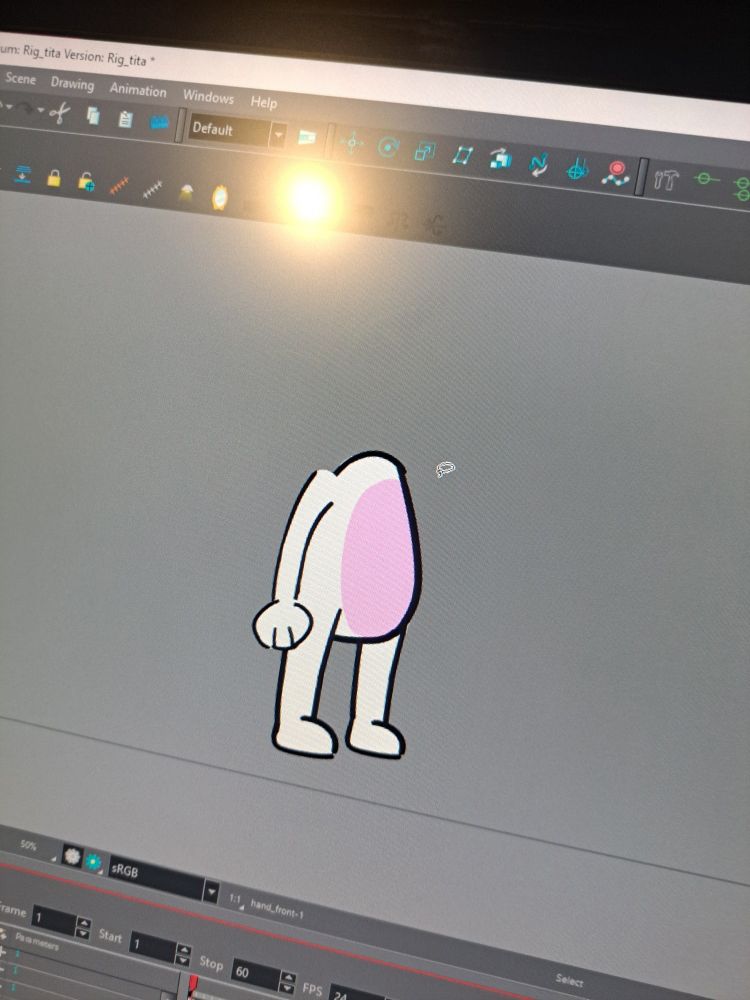Click the teal N-shaped spline icon
The height and width of the screenshot is (1000, 750).
tap(538, 165)
